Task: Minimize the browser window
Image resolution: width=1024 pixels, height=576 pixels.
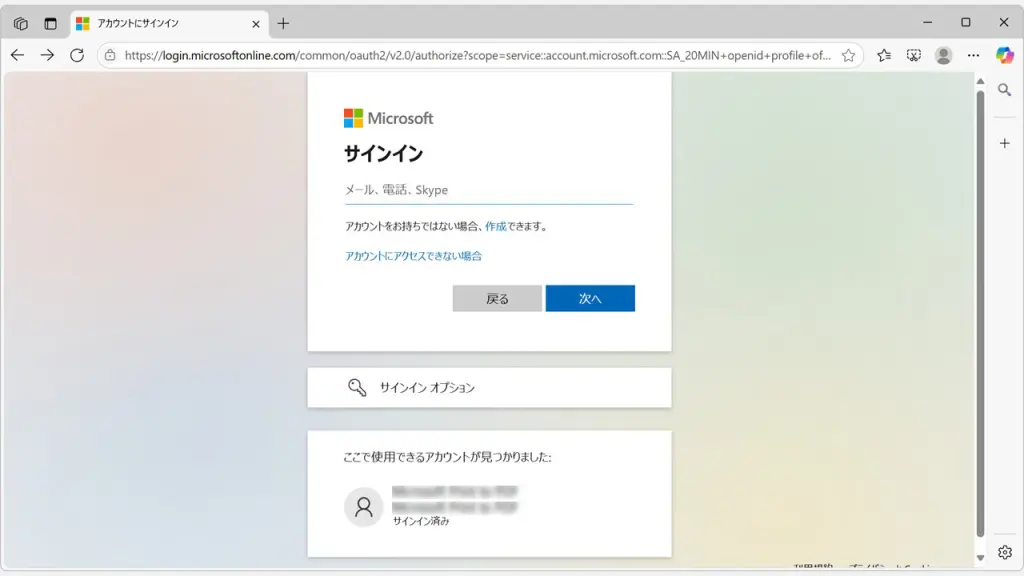Action: tap(927, 23)
